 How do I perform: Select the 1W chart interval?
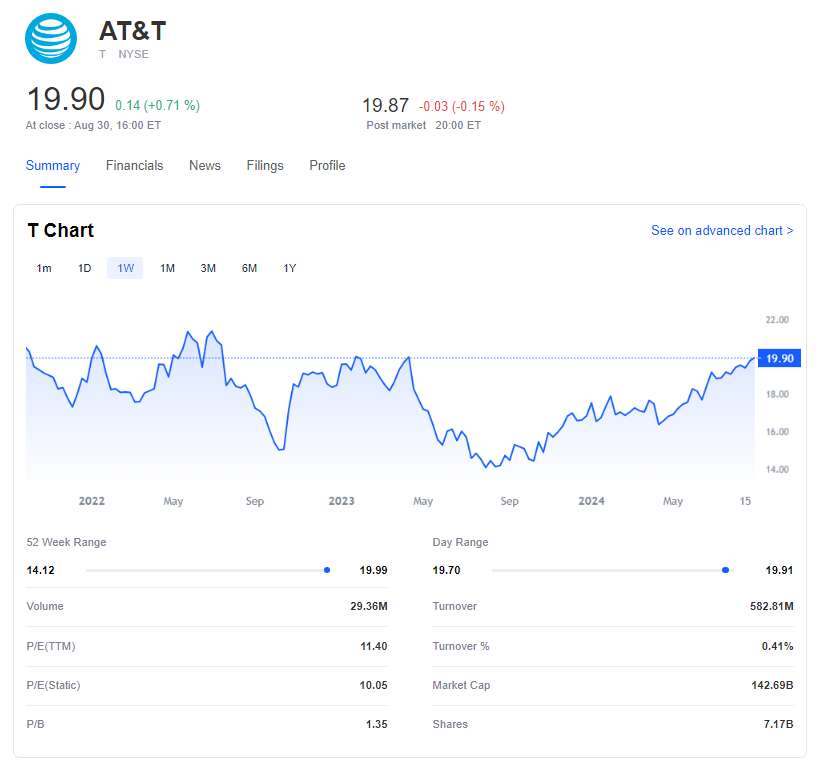[x=125, y=268]
